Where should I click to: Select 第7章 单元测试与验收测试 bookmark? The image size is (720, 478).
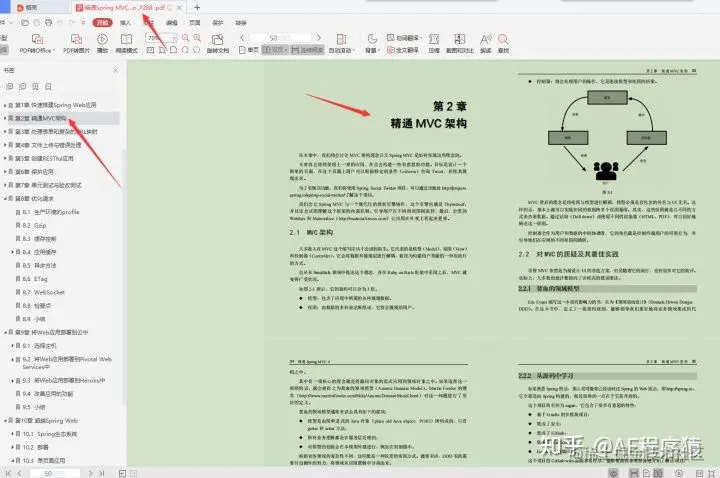click(48, 185)
